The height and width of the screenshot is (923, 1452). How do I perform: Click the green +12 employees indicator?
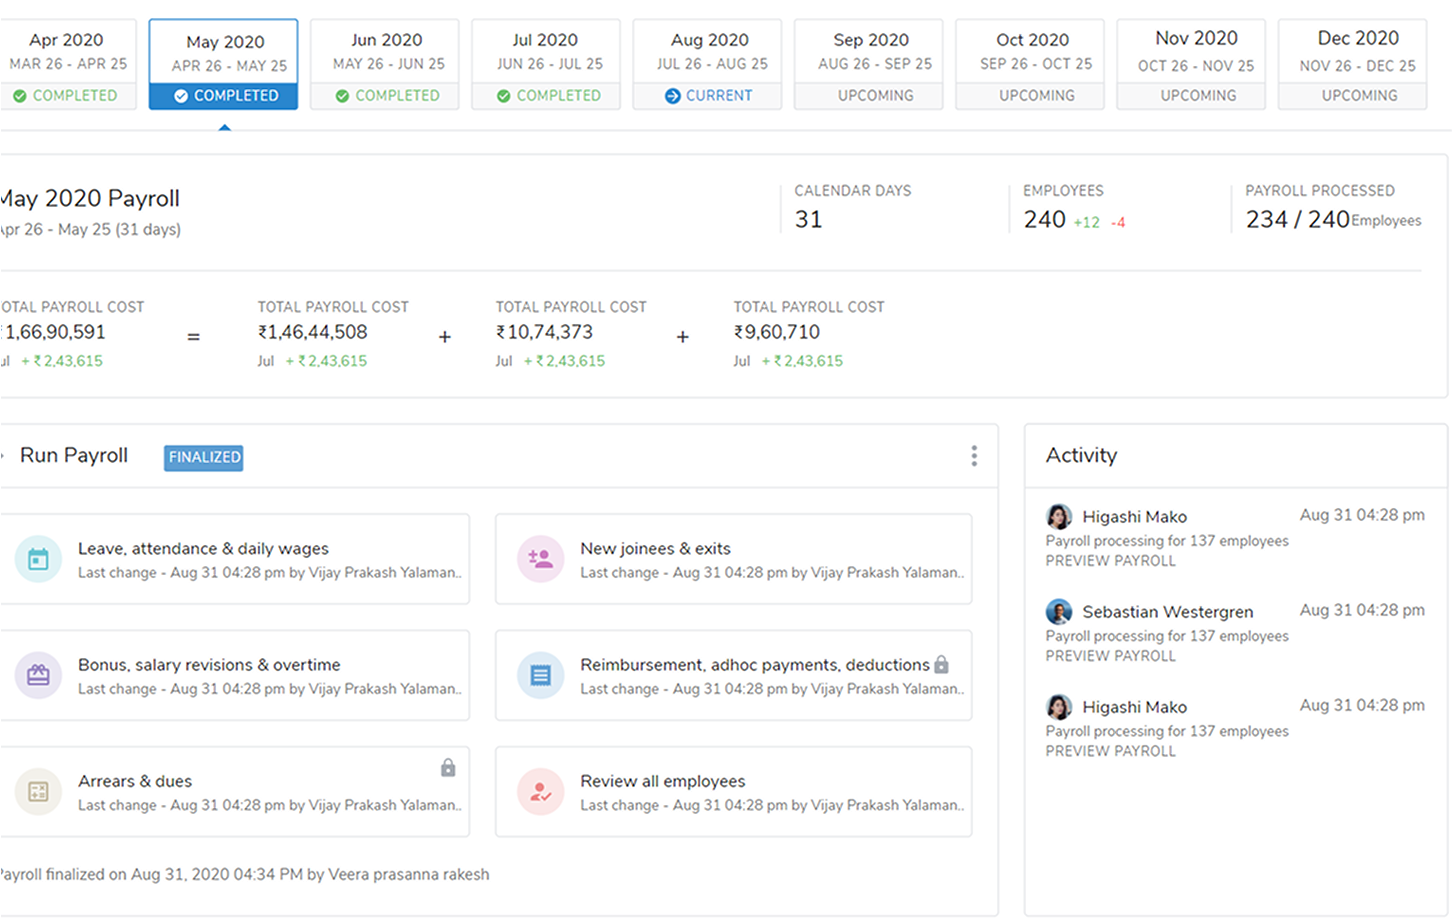1086,223
